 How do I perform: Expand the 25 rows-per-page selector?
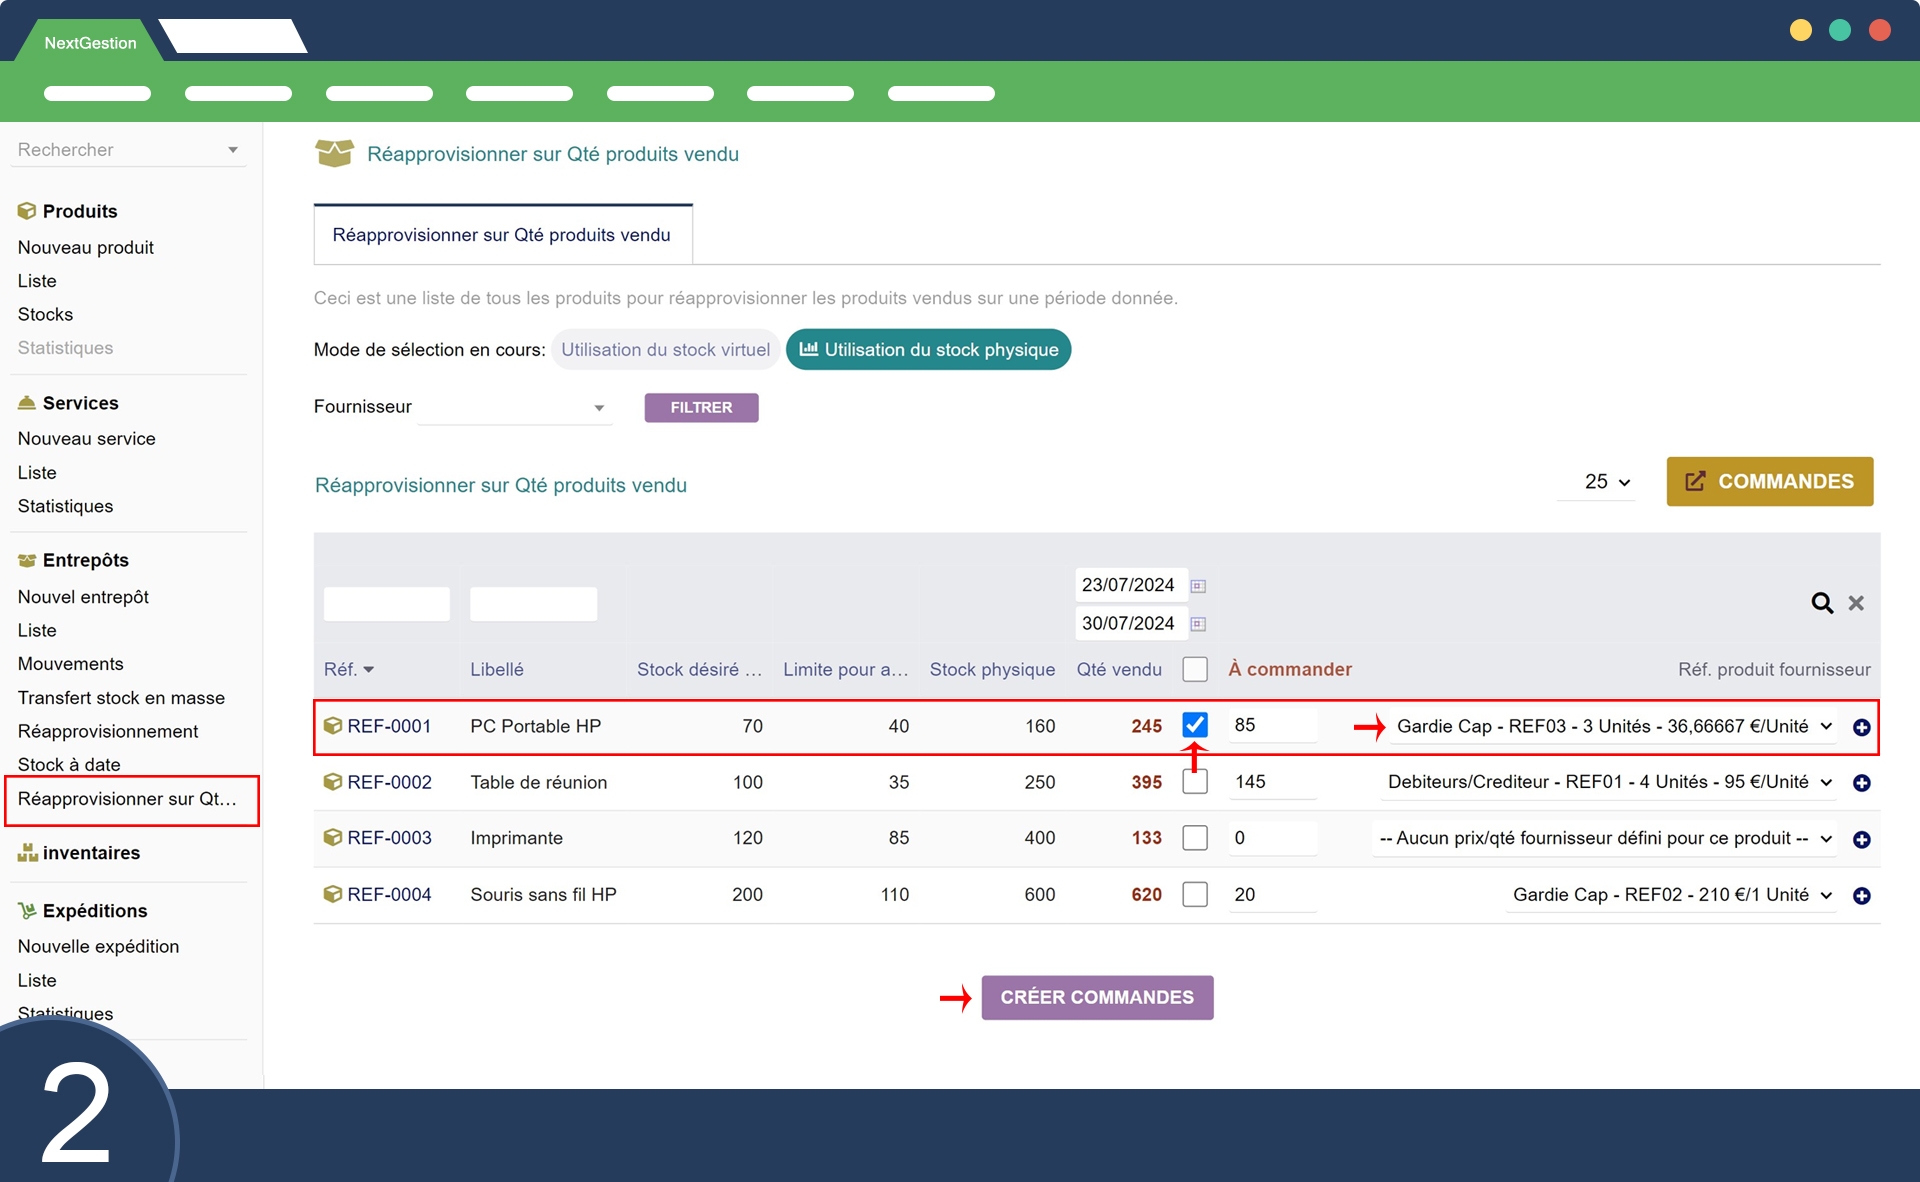pyautogui.click(x=1606, y=482)
